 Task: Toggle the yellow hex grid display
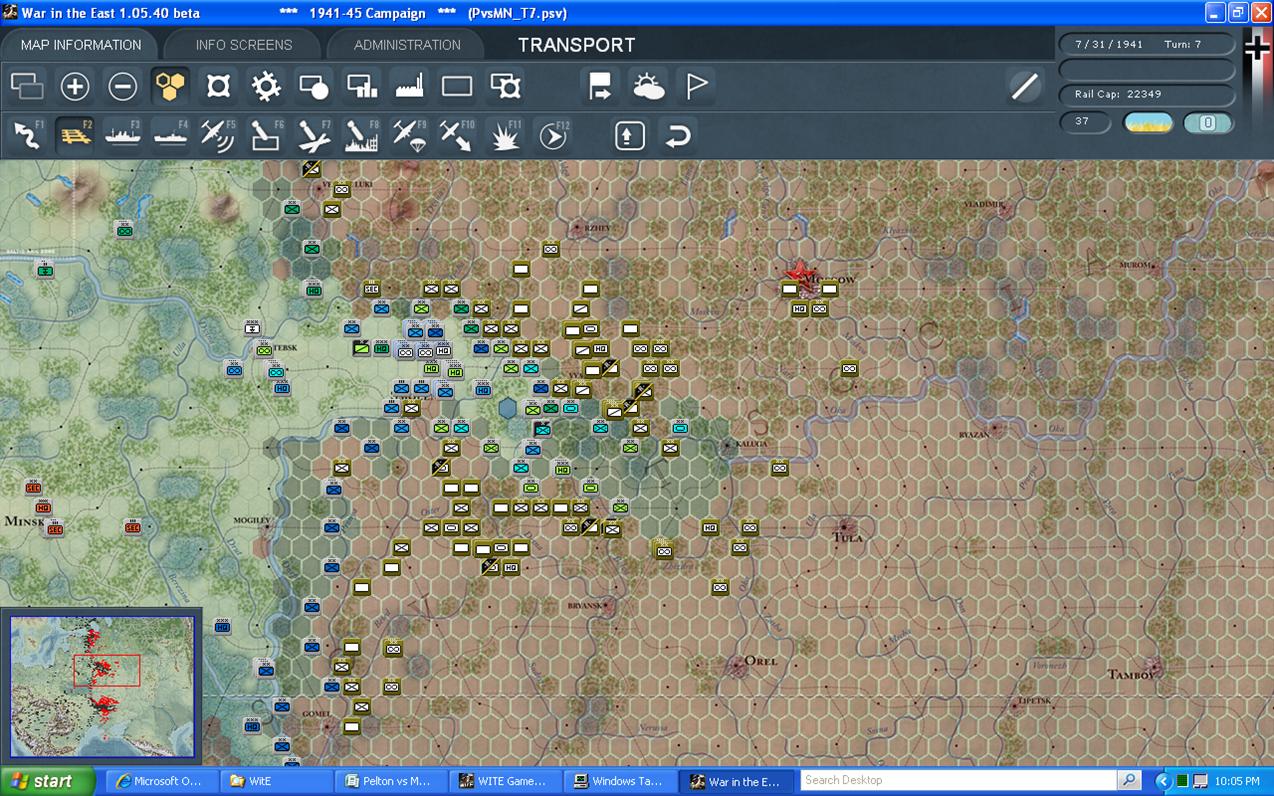171,87
